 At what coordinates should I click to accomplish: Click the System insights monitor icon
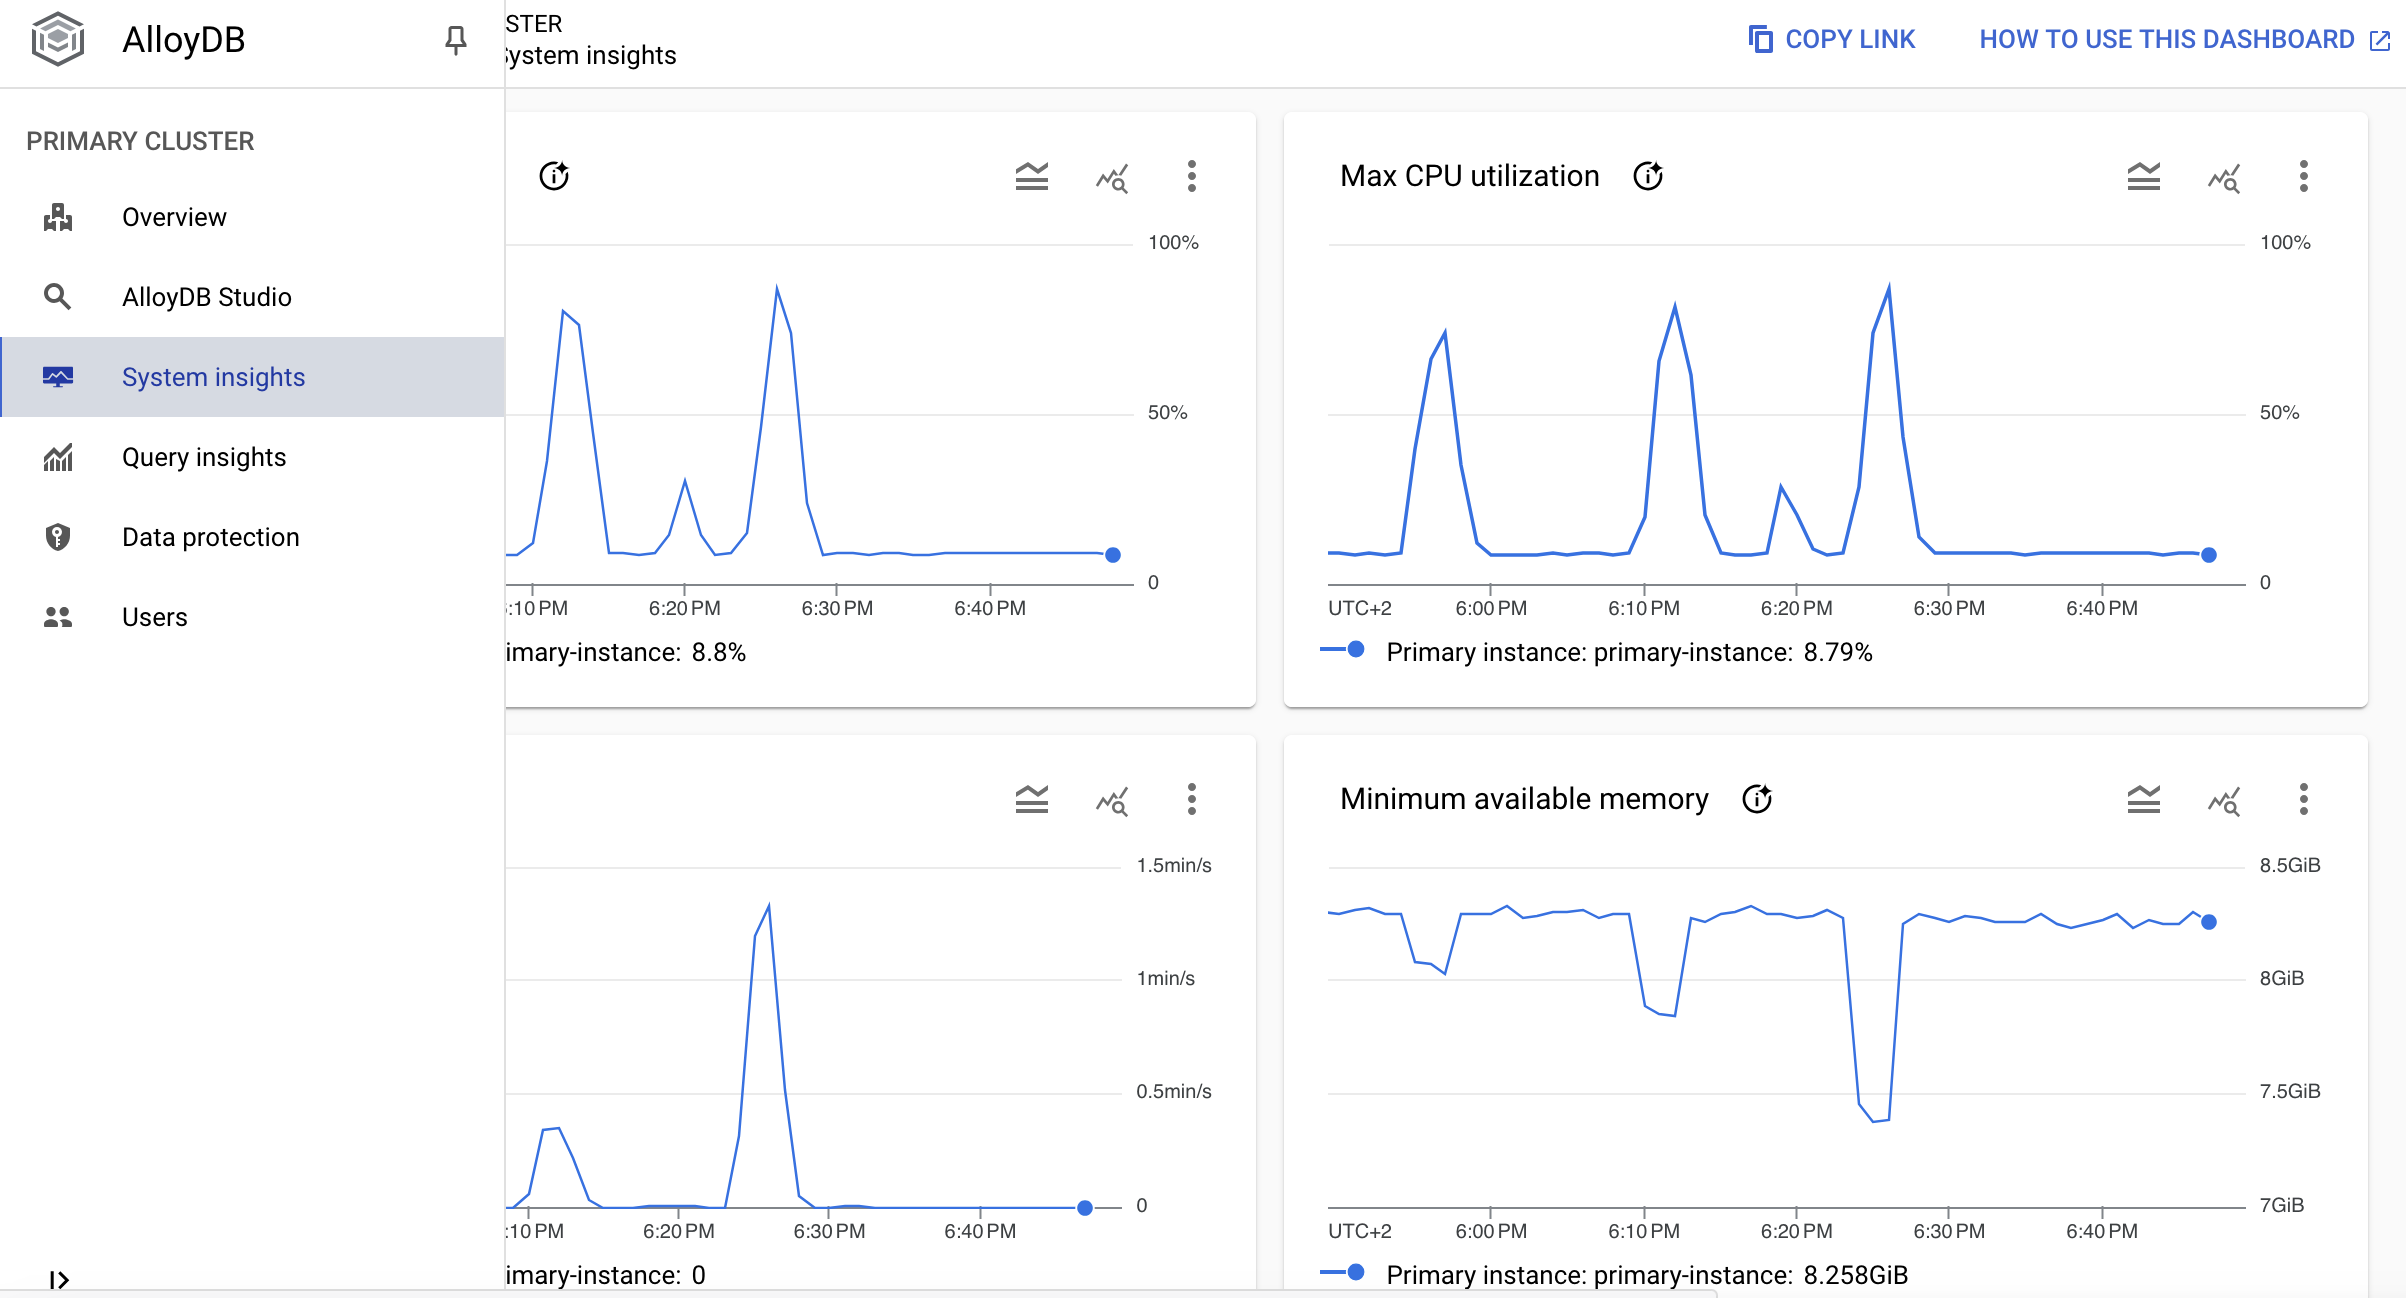click(58, 377)
